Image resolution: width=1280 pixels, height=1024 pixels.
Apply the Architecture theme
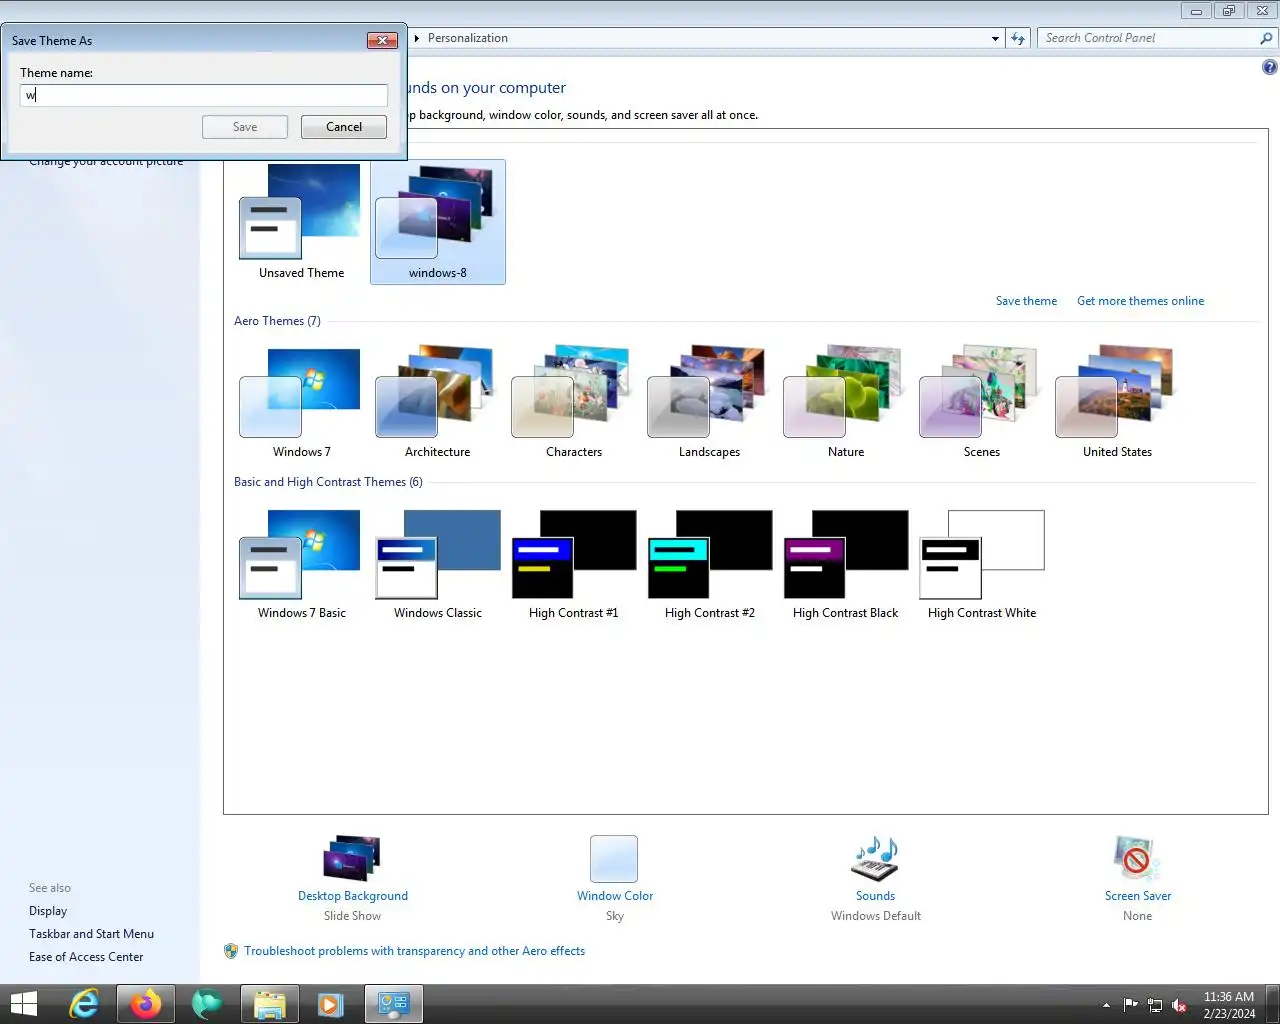click(x=437, y=401)
